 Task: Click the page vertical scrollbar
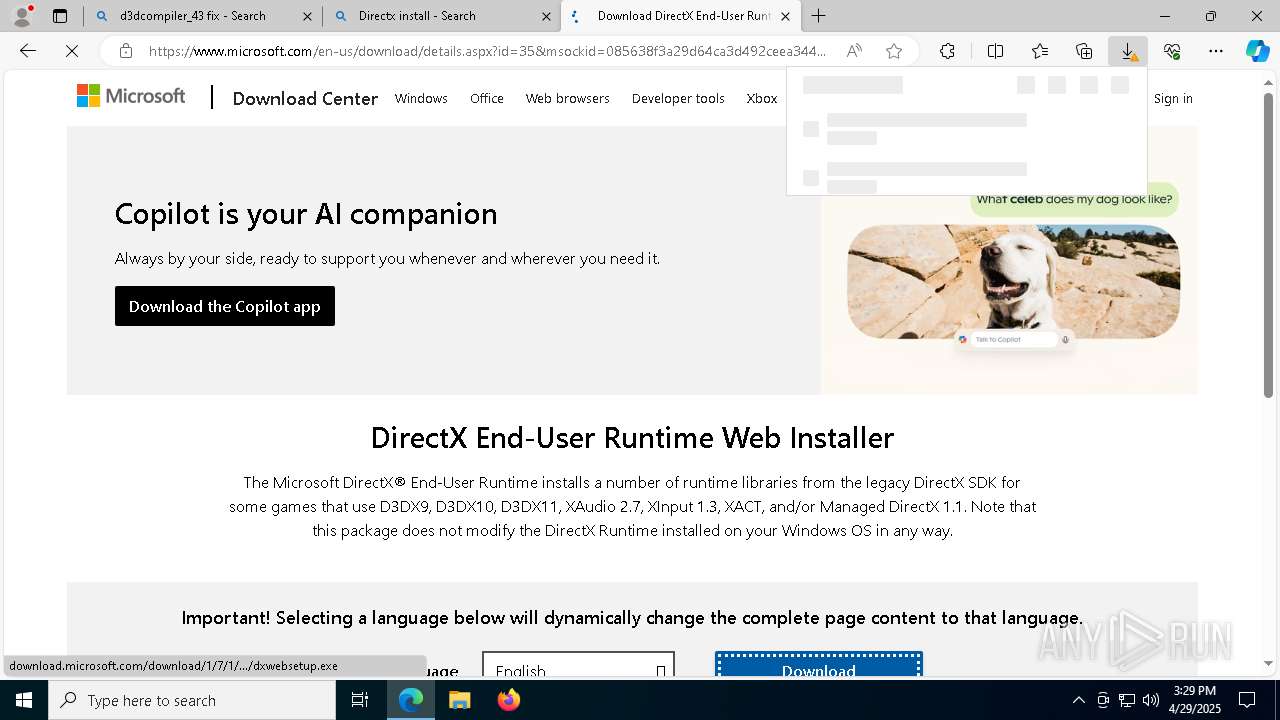[1268, 245]
